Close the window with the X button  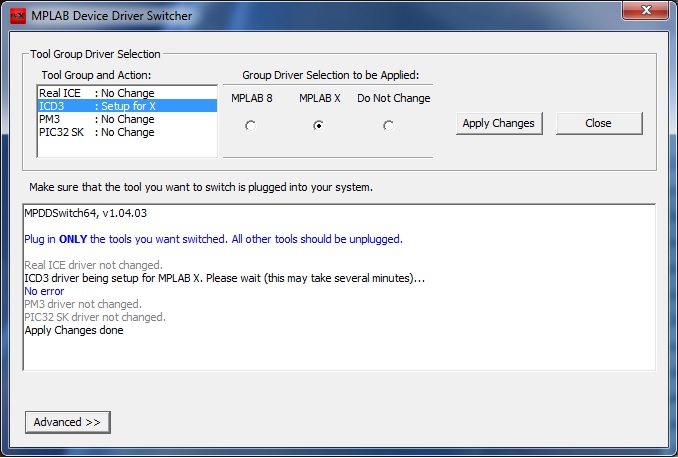(646, 10)
